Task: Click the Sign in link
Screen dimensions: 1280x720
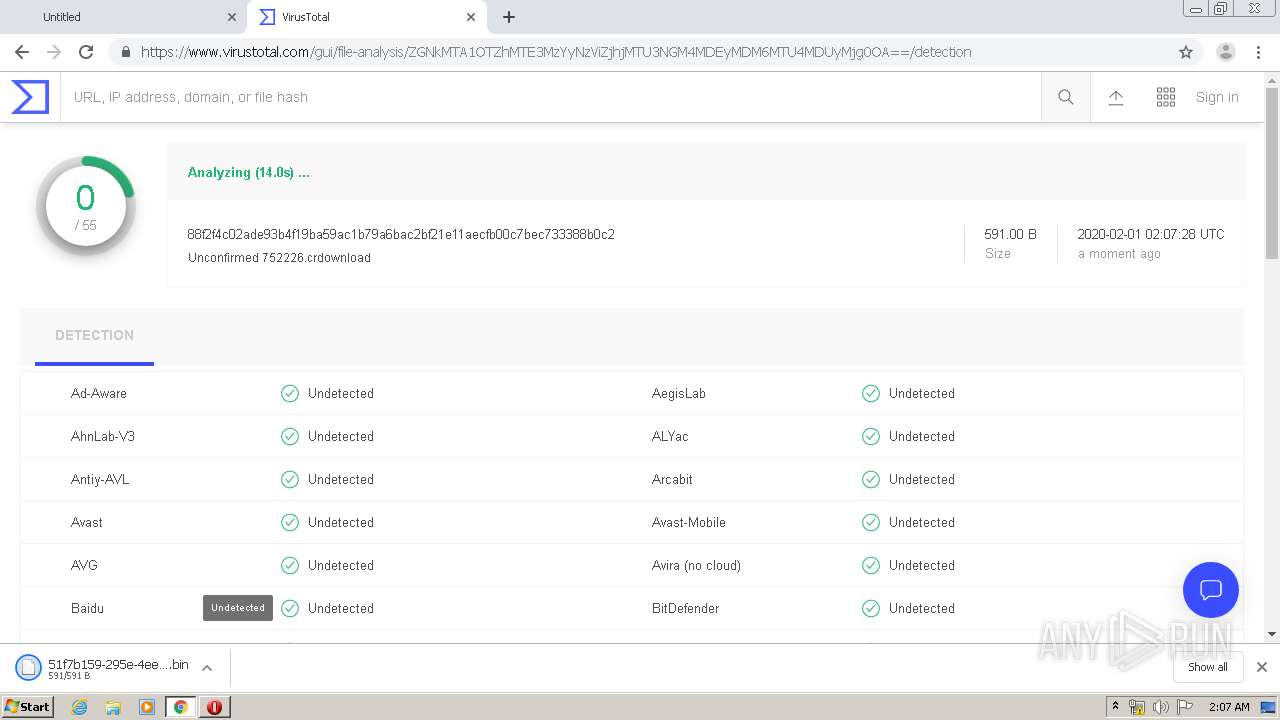Action: tap(1217, 97)
